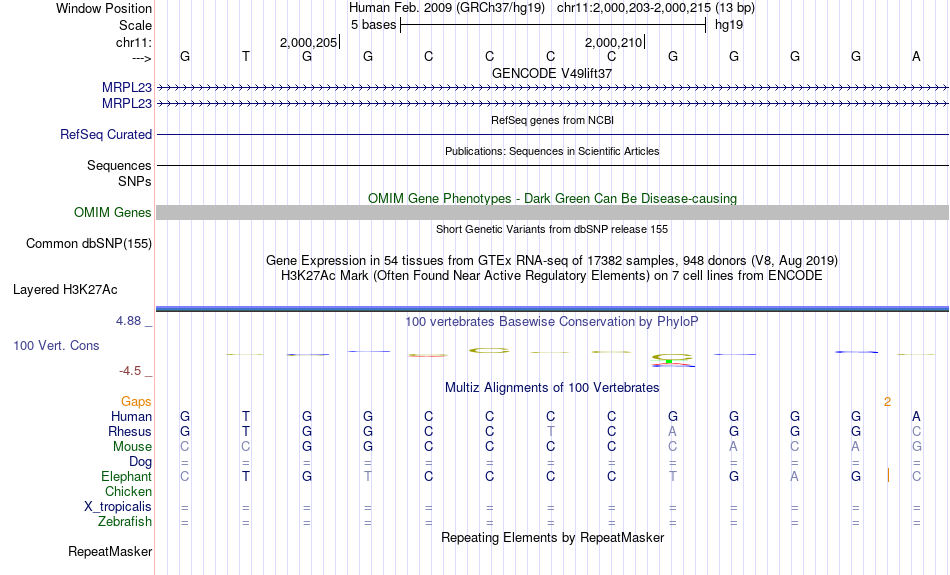This screenshot has width=950, height=575.
Task: Click the 5 bases scale text
Action: click(x=373, y=25)
